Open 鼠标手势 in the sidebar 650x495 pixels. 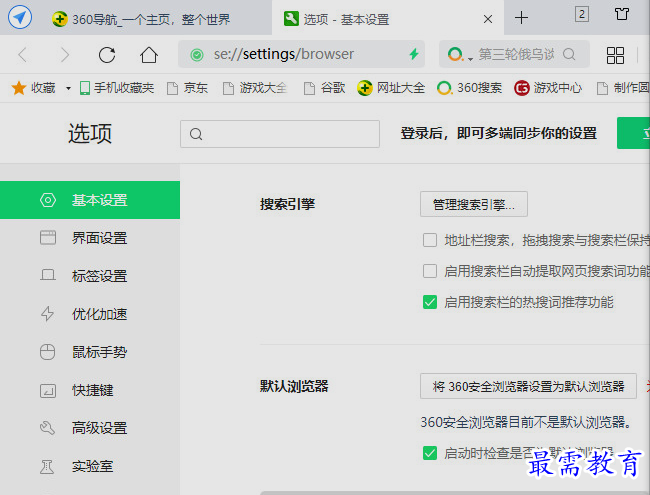[x=90, y=352]
